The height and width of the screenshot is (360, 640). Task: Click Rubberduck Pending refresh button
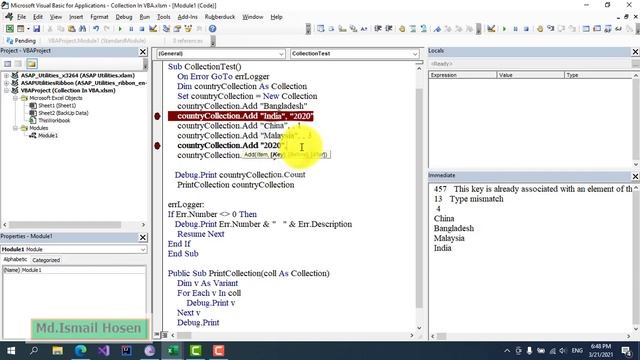click(x=21, y=41)
